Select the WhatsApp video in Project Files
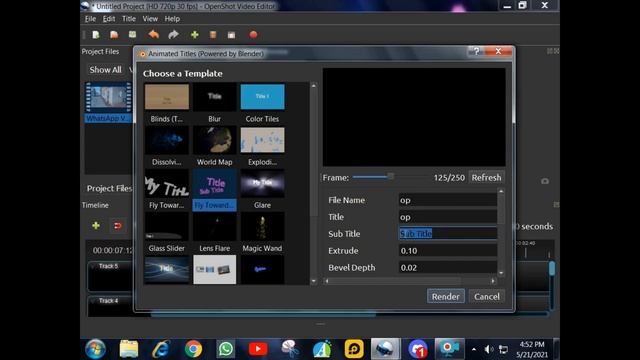Viewport: 640px width, 360px height. point(108,102)
